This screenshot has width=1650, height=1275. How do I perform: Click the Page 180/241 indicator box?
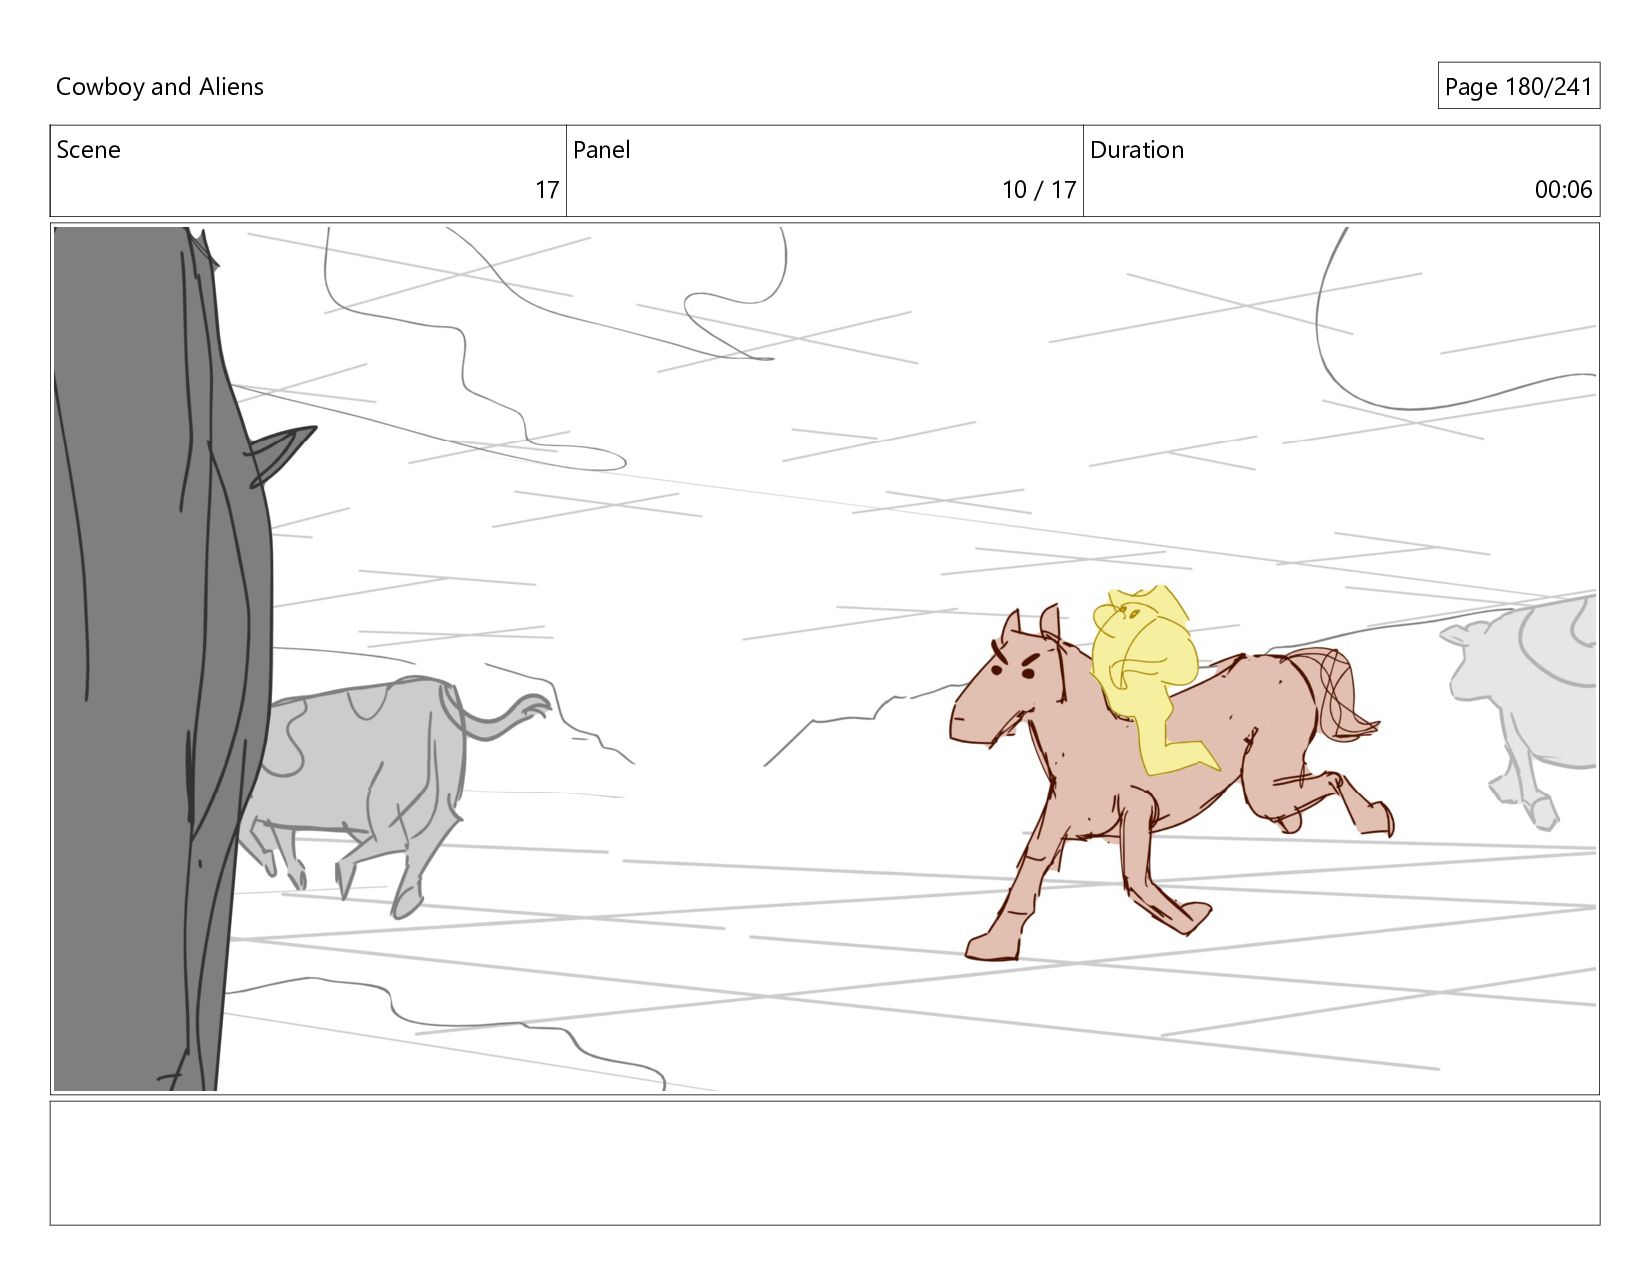coord(1518,87)
